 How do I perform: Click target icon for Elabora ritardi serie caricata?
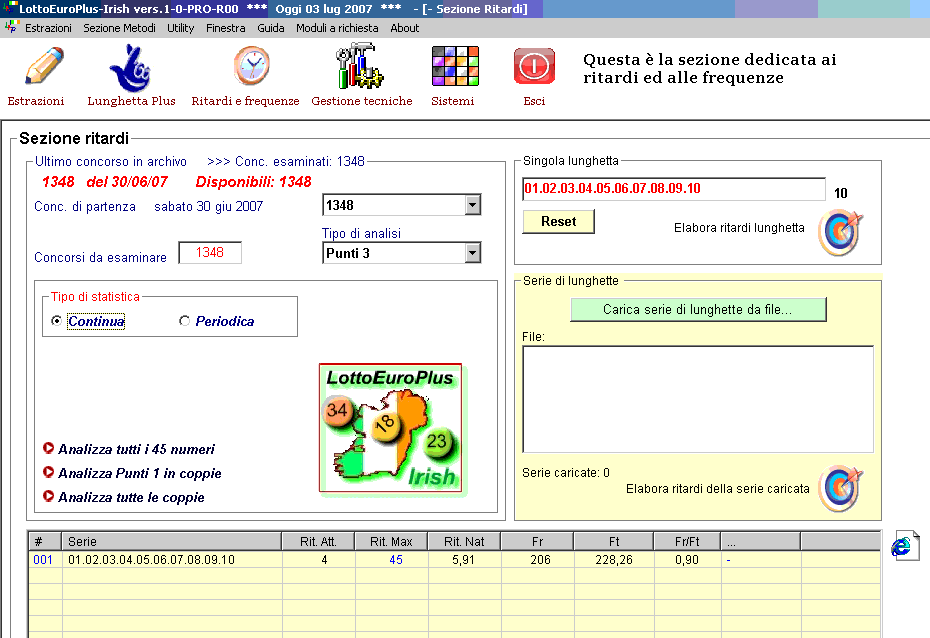tap(840, 488)
